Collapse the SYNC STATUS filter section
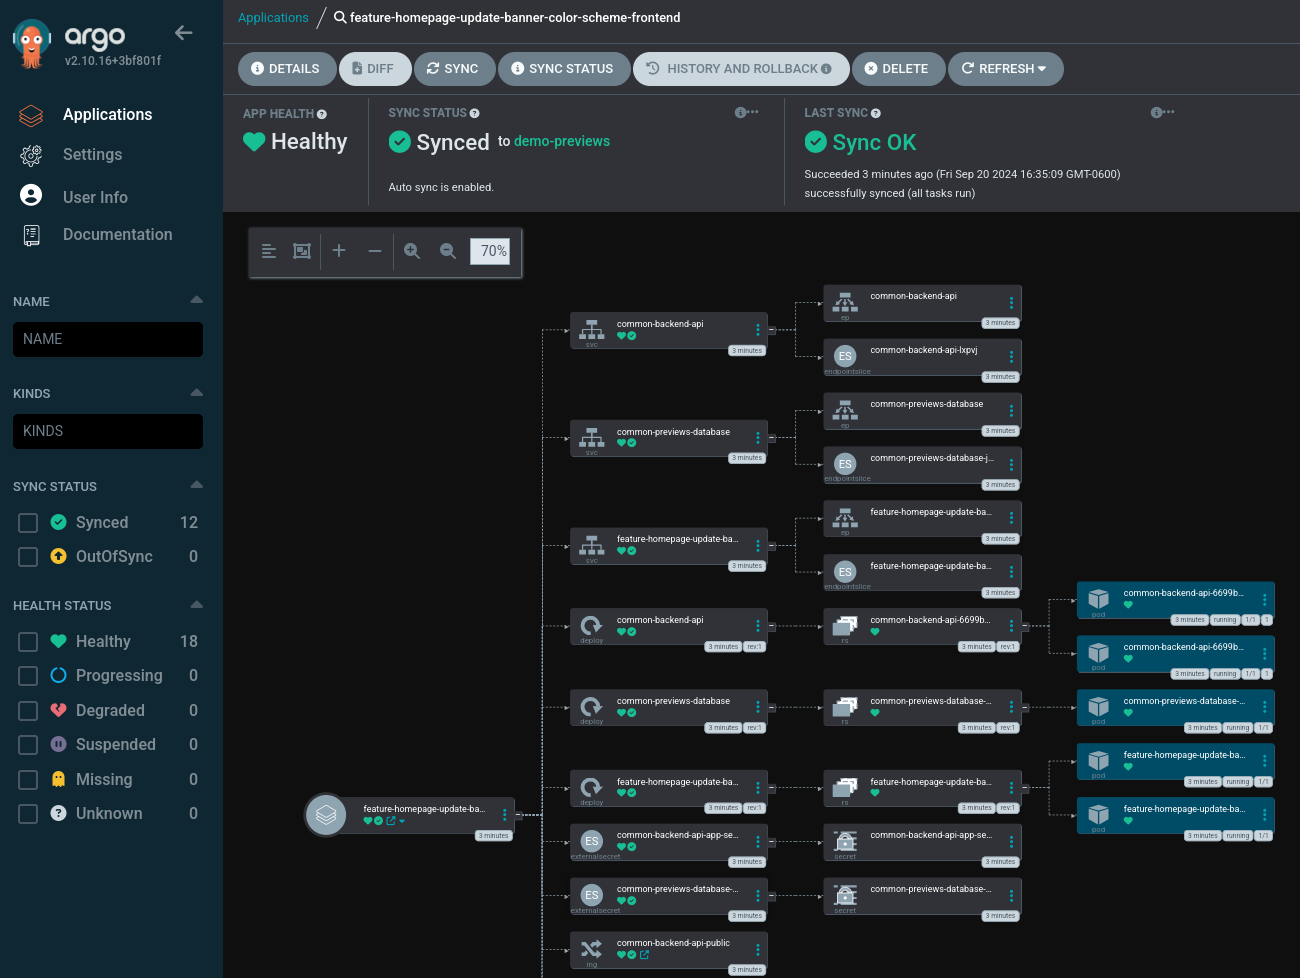The height and width of the screenshot is (978, 1300). pos(196,485)
